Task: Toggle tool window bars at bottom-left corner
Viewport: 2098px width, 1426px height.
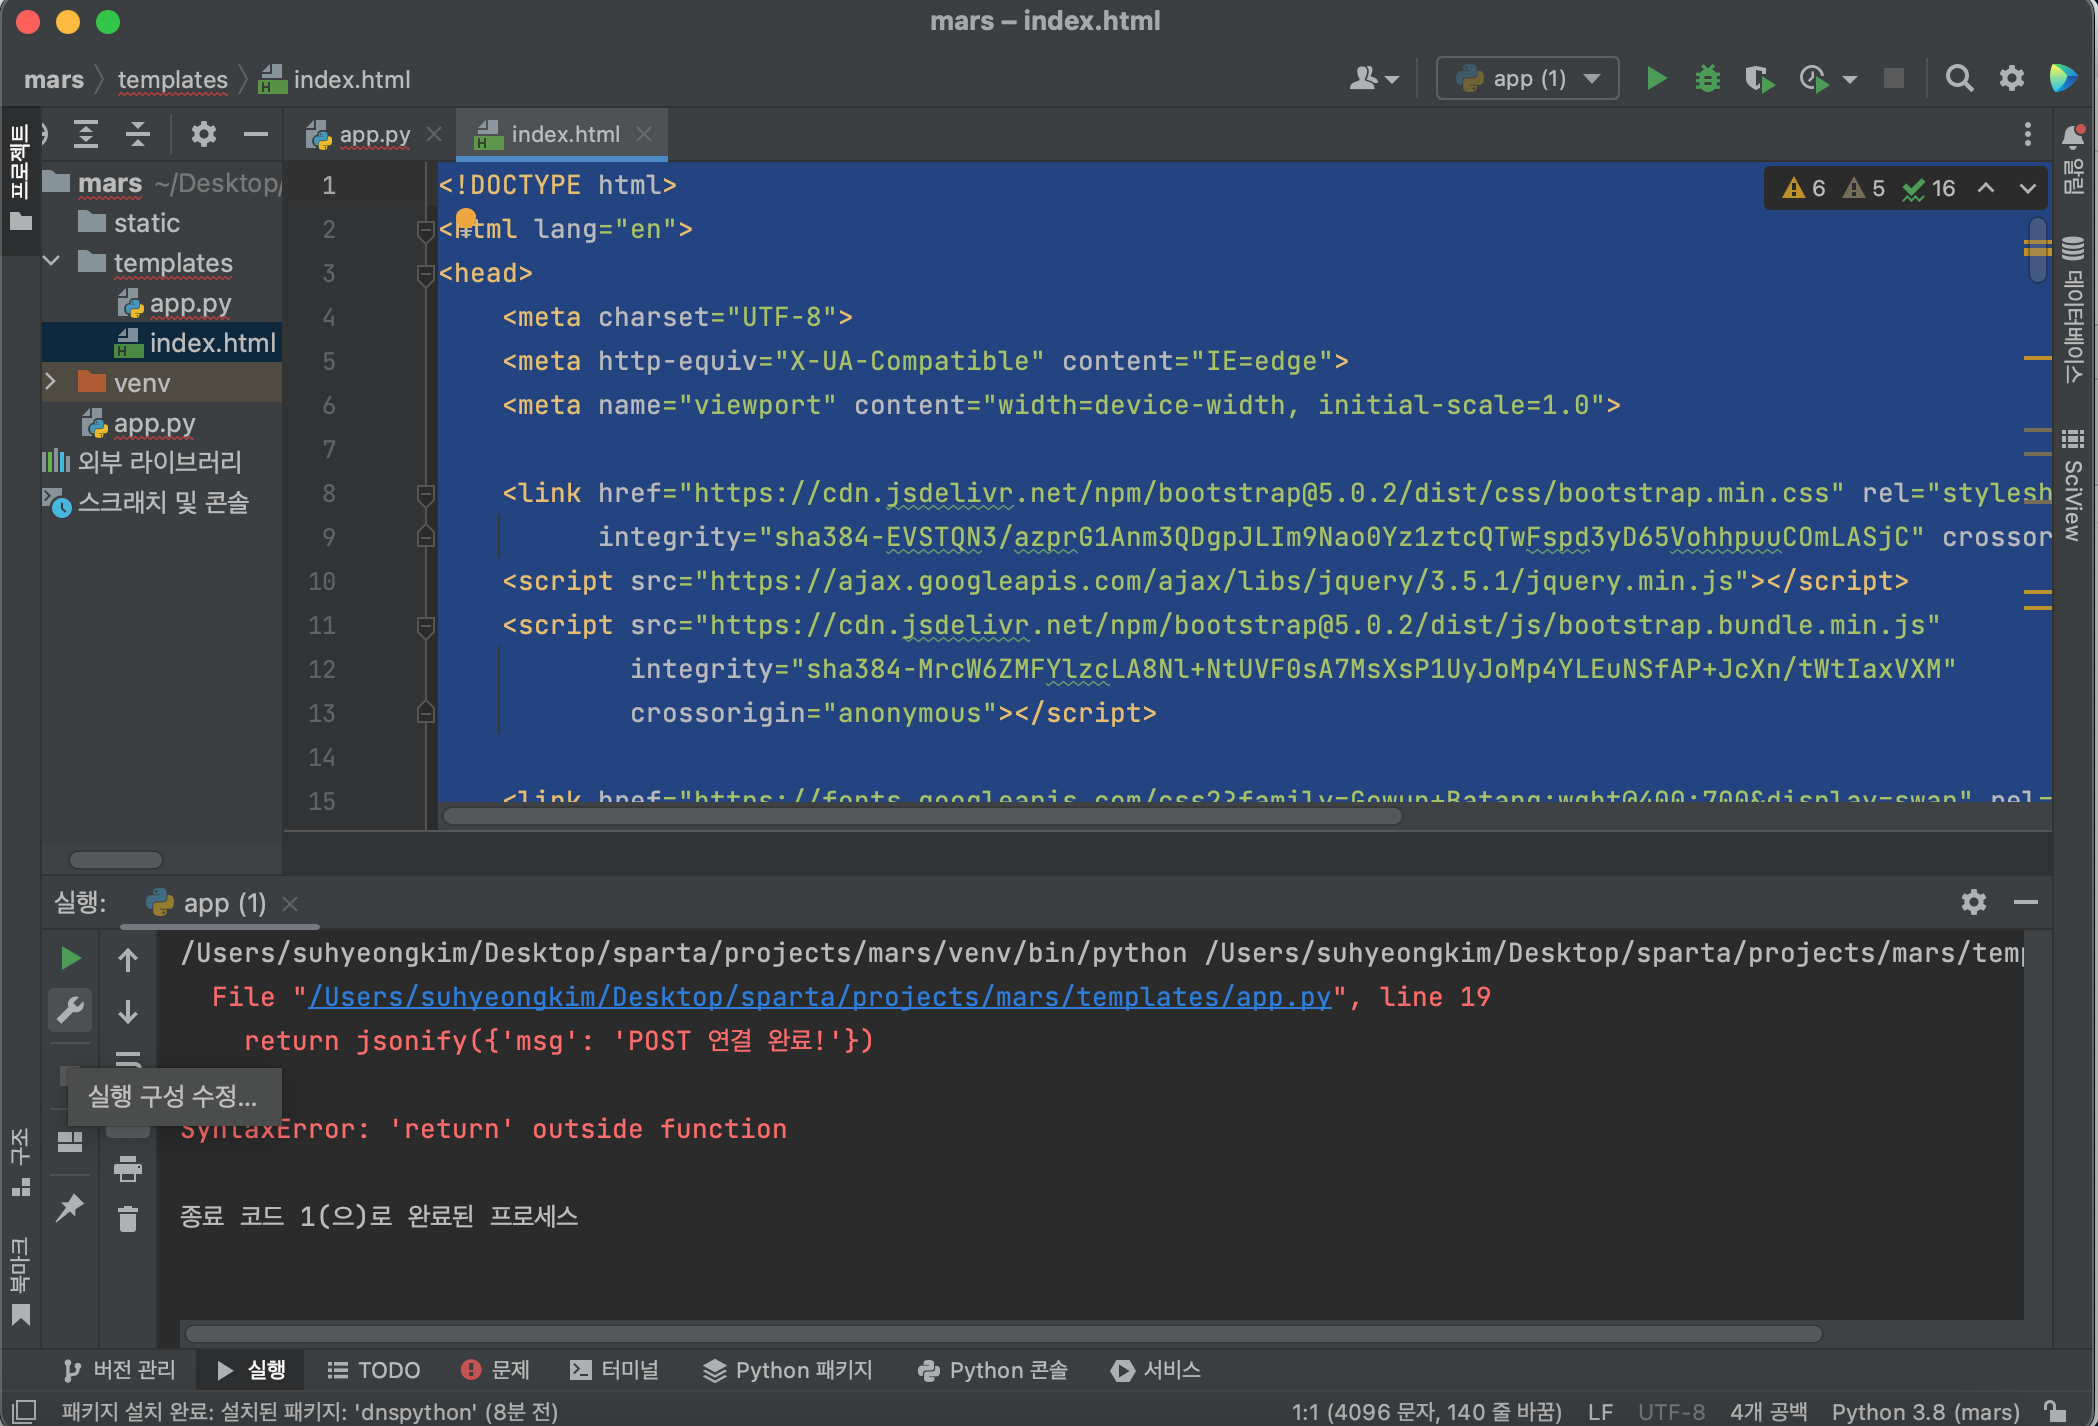Action: pos(25,1411)
